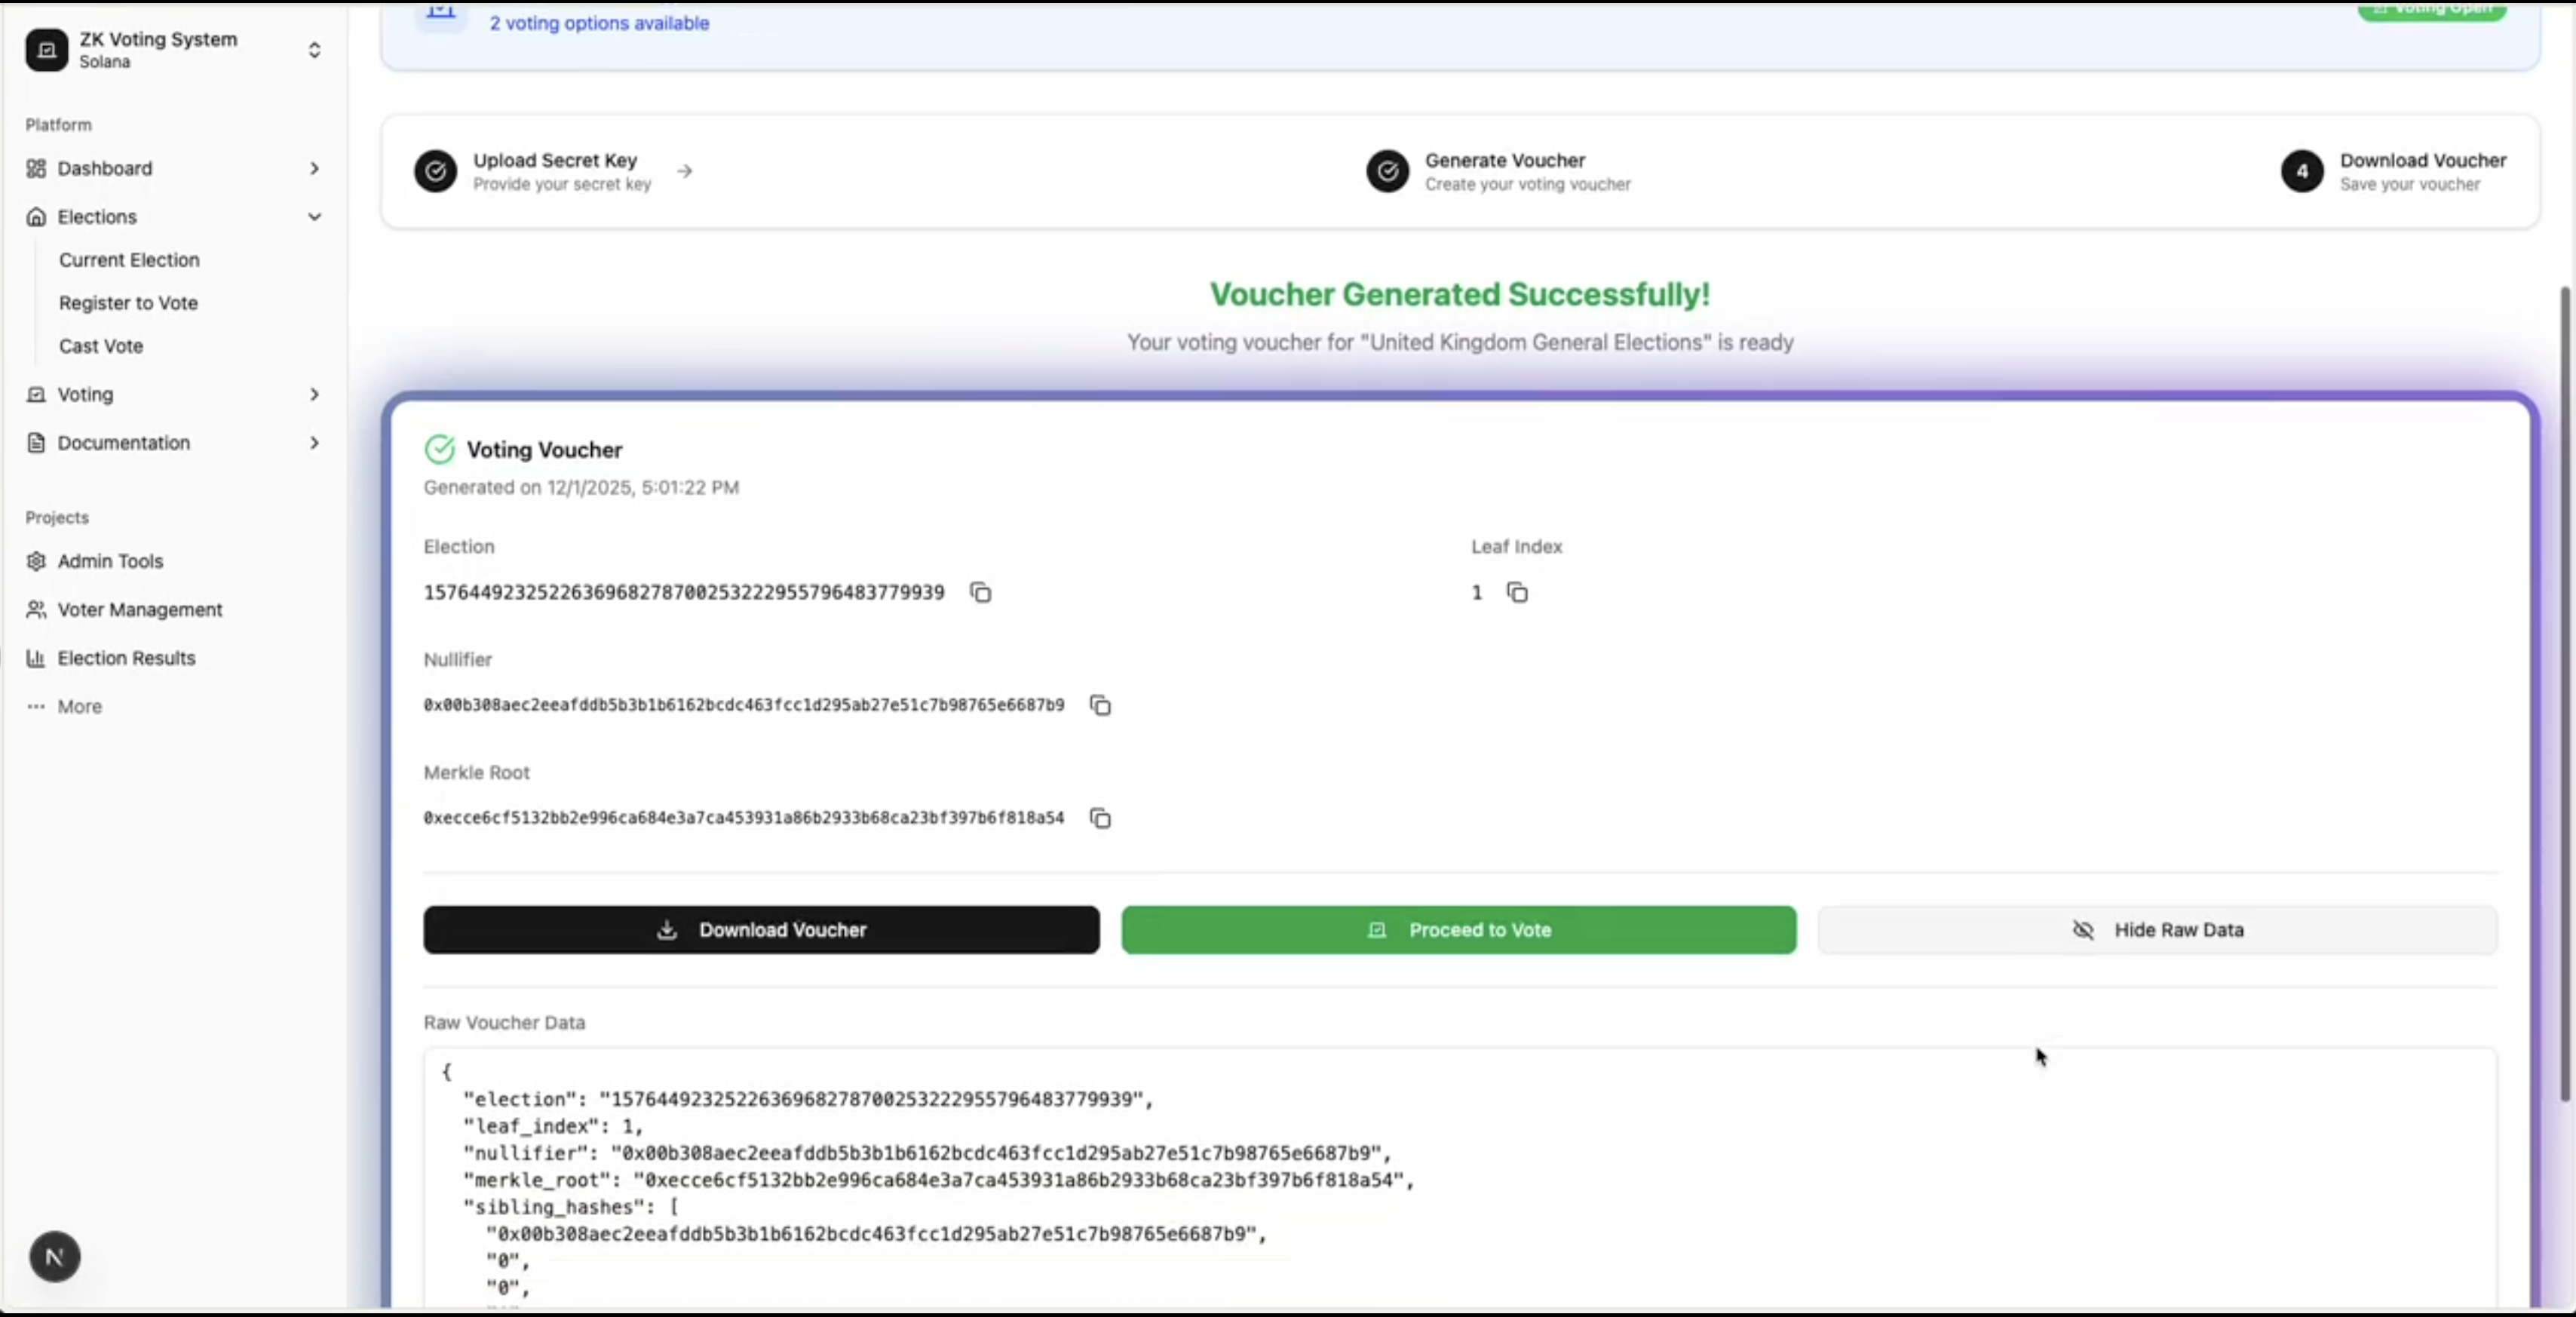Click the ZK Voting System logo icon
2576x1317 pixels.
pyautogui.click(x=47, y=50)
